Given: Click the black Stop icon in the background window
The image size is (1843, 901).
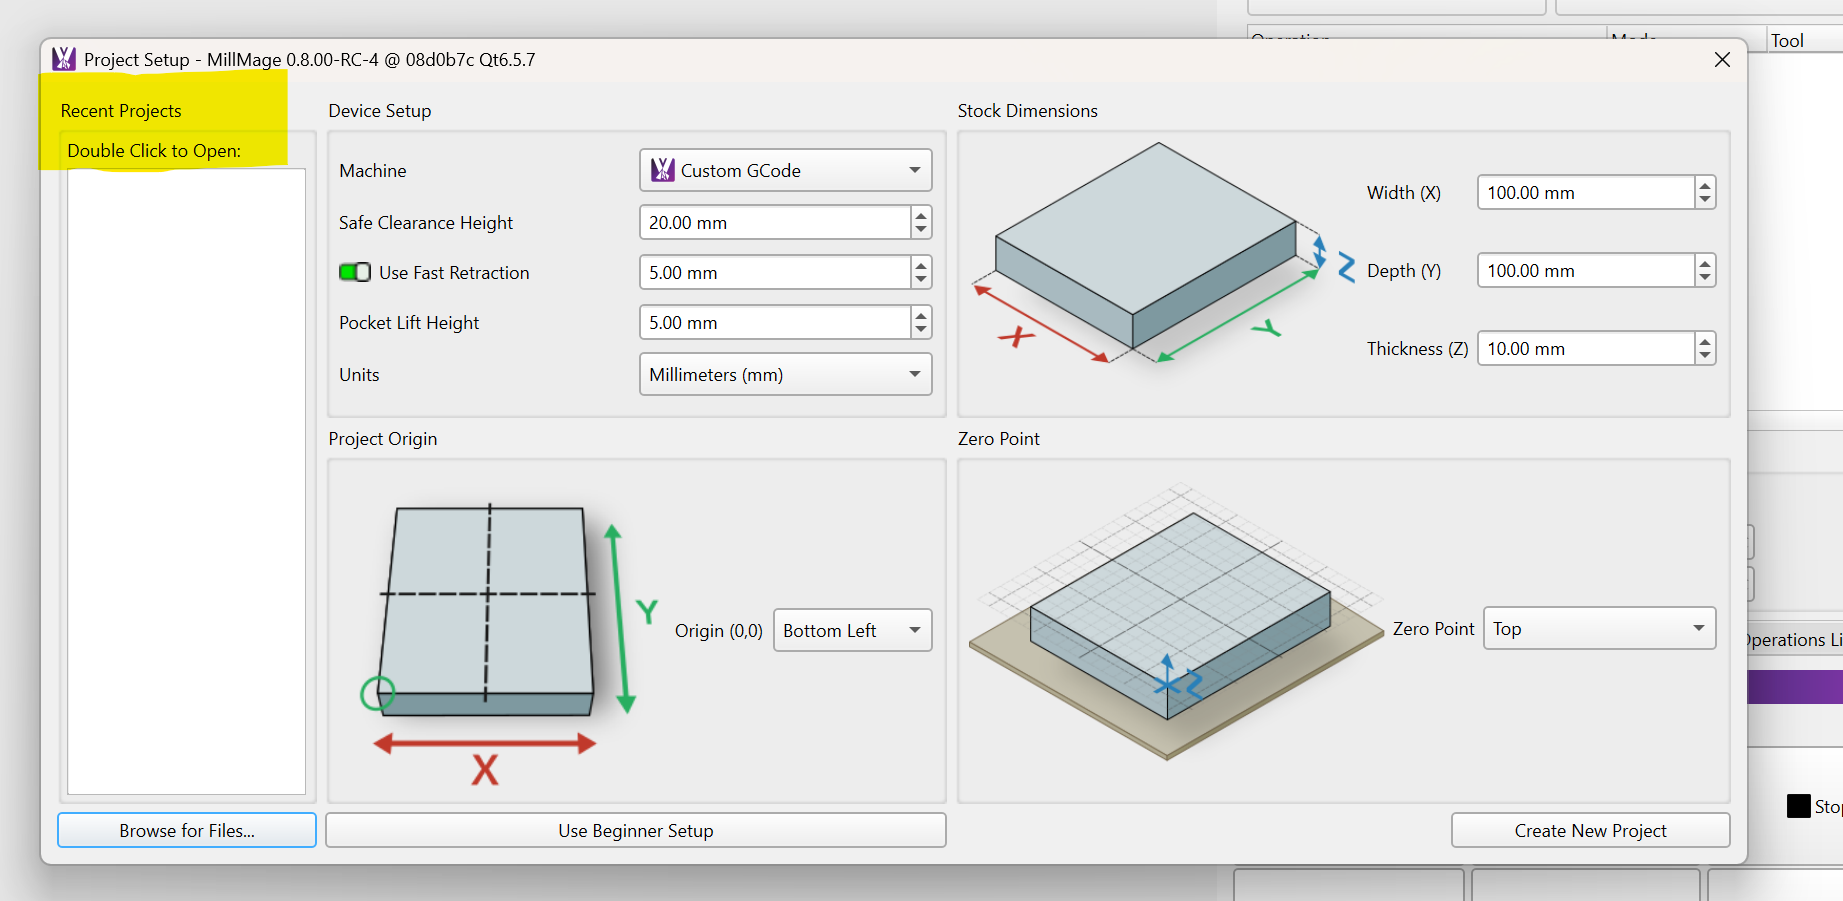Looking at the screenshot, I should click(x=1799, y=806).
